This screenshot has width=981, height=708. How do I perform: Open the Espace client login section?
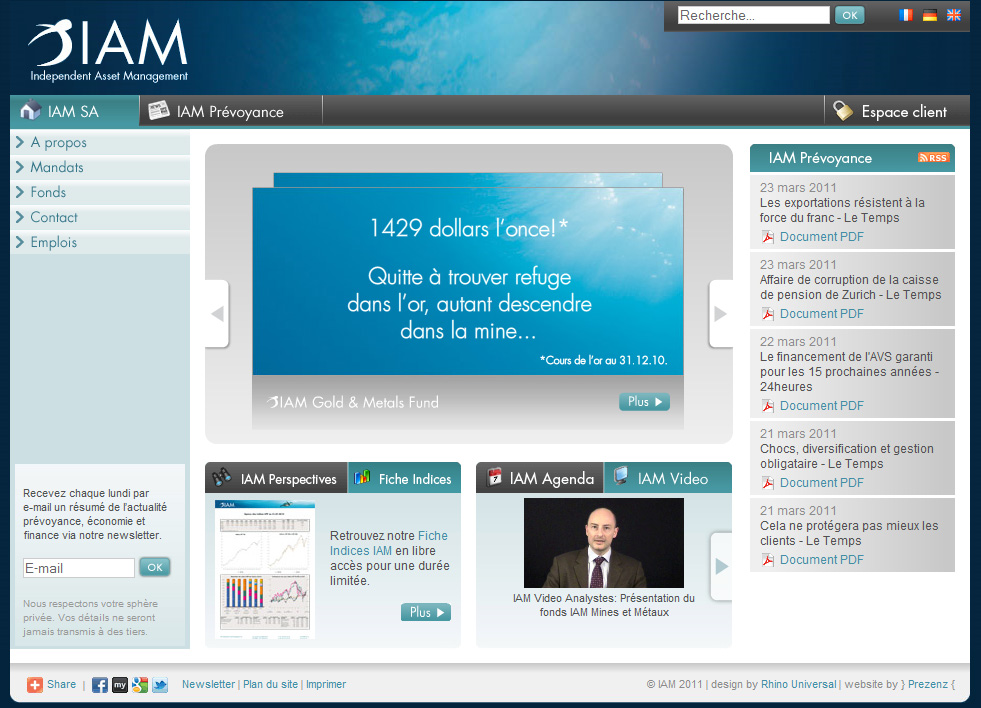pos(897,111)
